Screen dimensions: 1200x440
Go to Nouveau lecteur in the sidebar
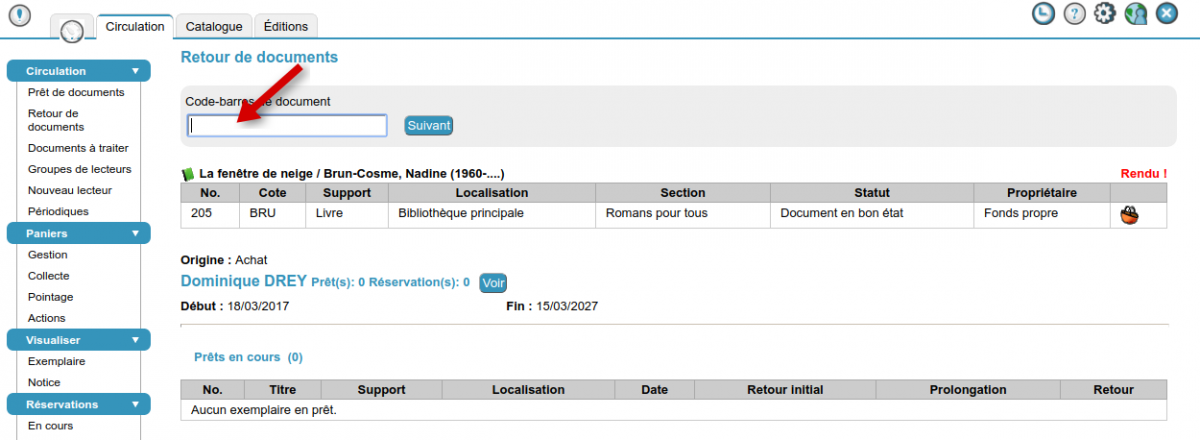pyautogui.click(x=70, y=190)
